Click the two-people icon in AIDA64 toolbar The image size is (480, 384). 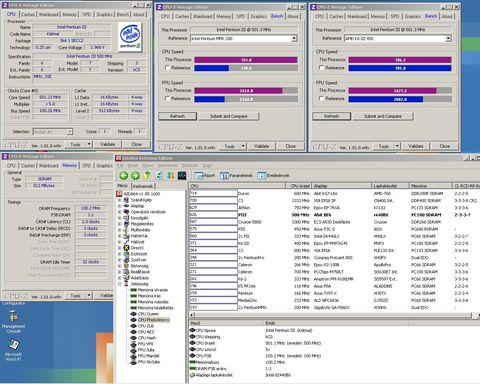(x=171, y=175)
